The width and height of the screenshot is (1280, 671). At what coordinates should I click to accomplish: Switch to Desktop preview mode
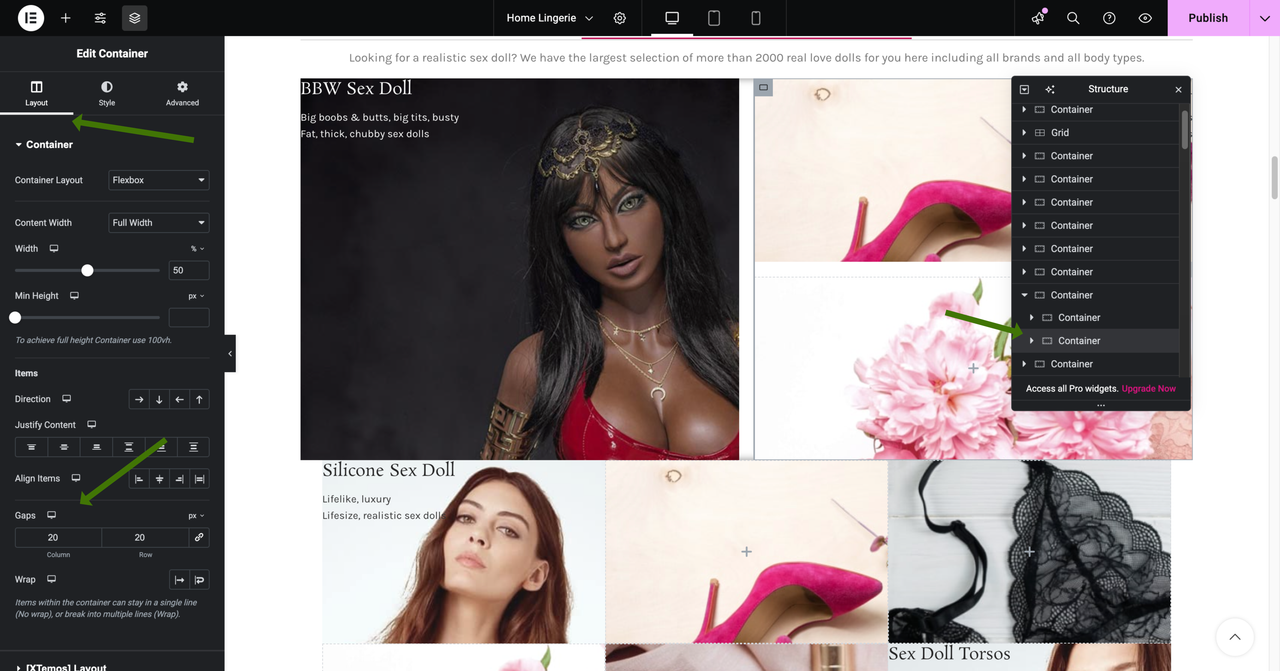[672, 18]
